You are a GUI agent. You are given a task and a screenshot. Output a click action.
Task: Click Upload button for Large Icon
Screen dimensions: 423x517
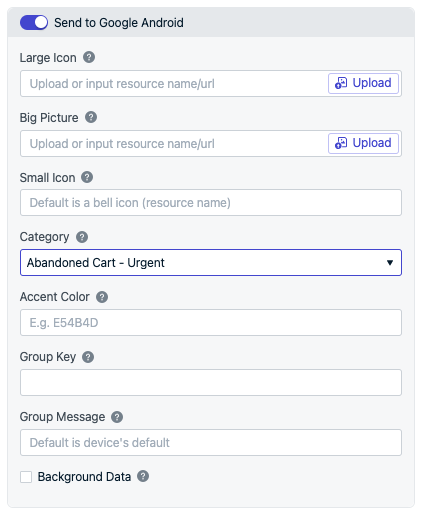(363, 83)
